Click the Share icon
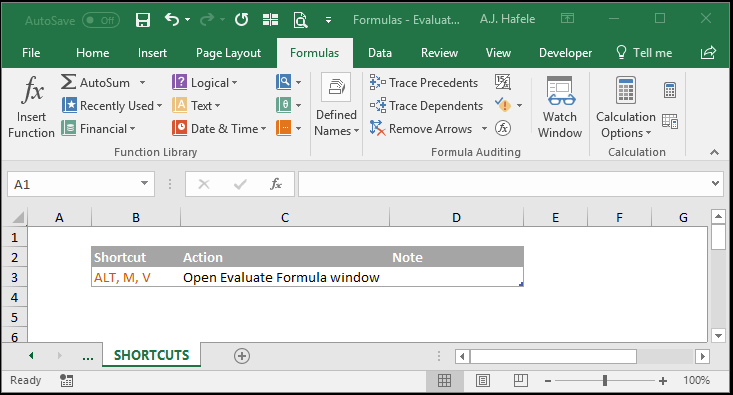Screen dimensions: 733x395 click(x=708, y=52)
